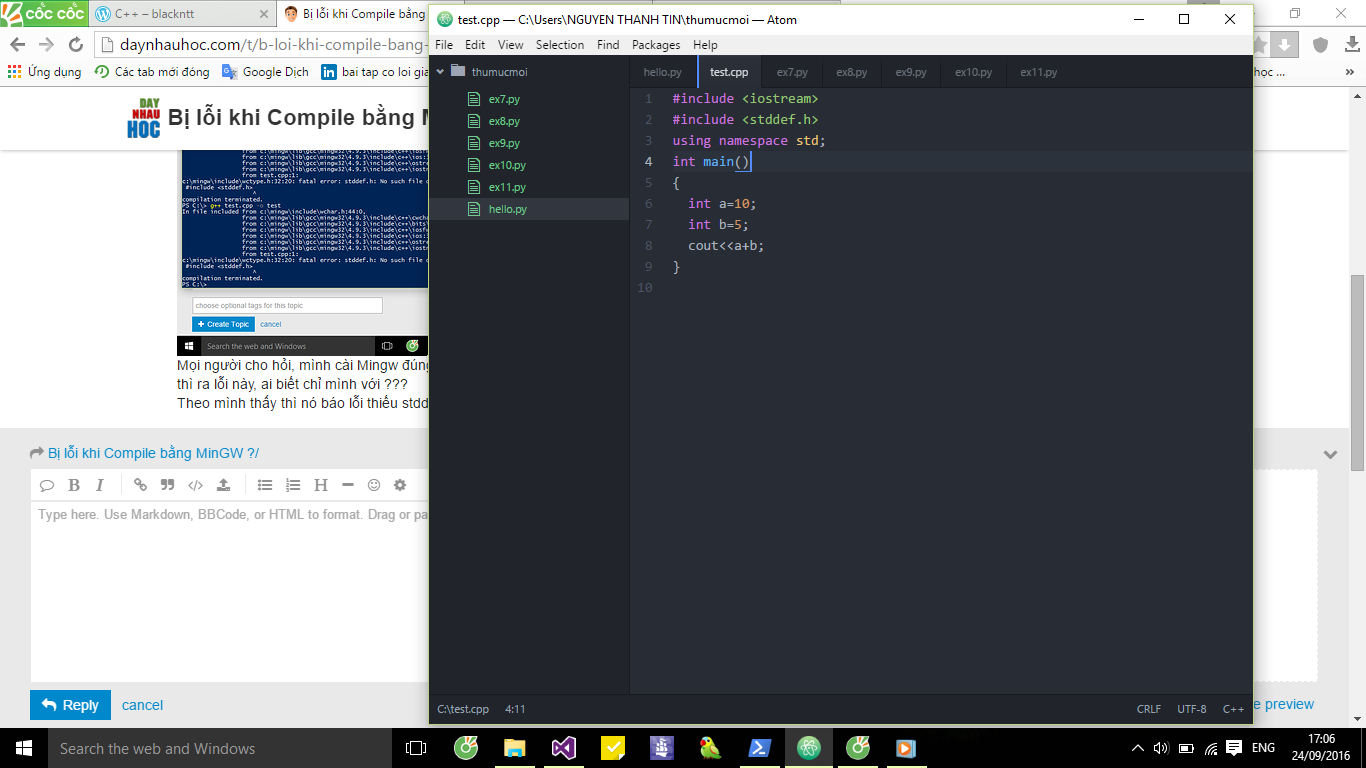Open the Edit menu in Atom
Image resolution: width=1366 pixels, height=768 pixels.
pyautogui.click(x=475, y=45)
